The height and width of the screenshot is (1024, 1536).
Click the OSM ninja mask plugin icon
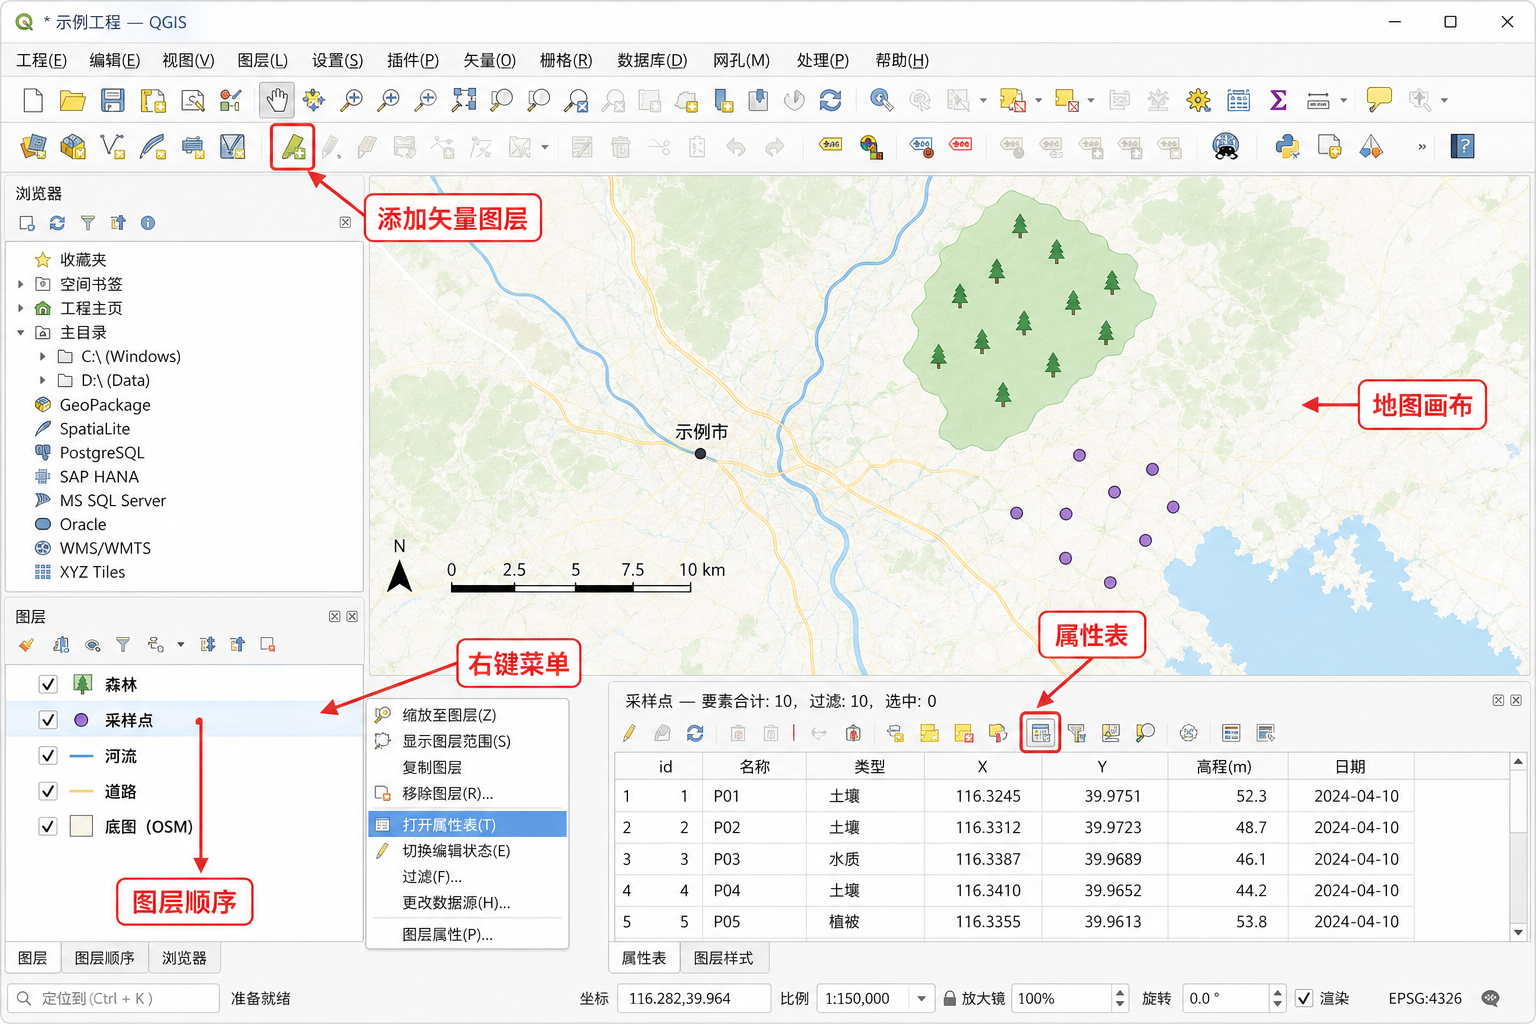[1226, 147]
